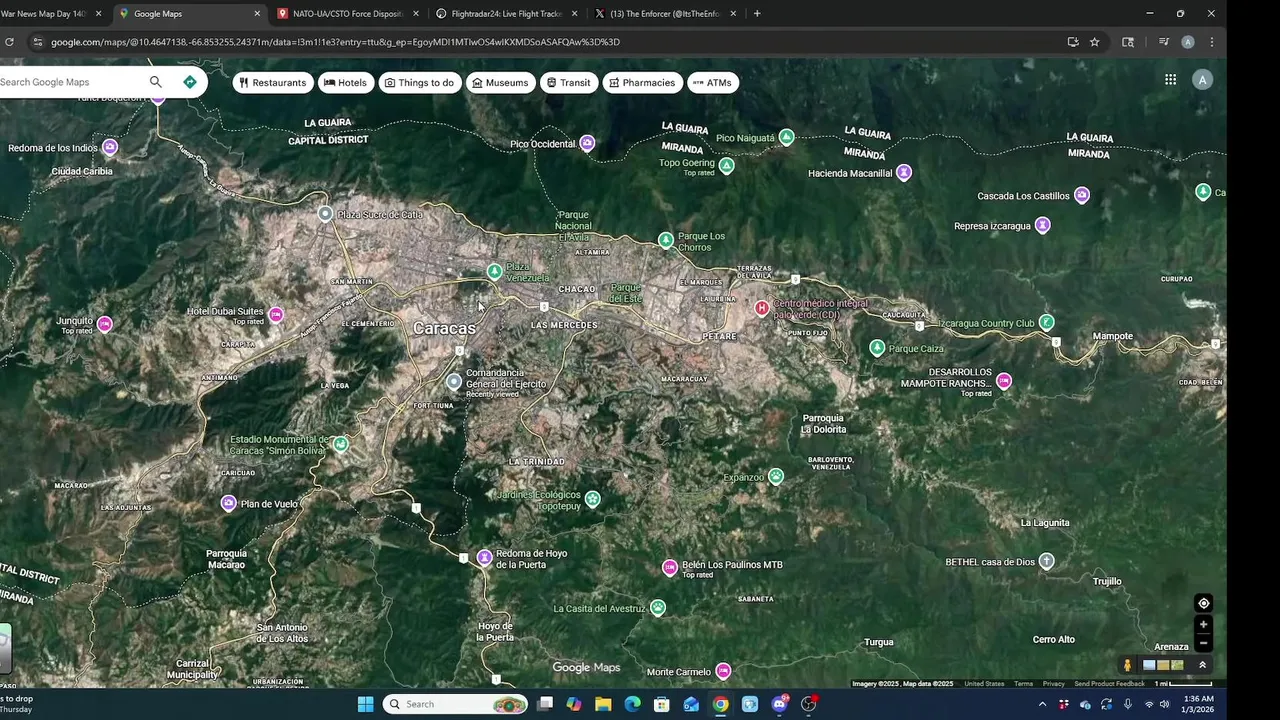Select the Monte Carmelo pin

click(x=723, y=671)
